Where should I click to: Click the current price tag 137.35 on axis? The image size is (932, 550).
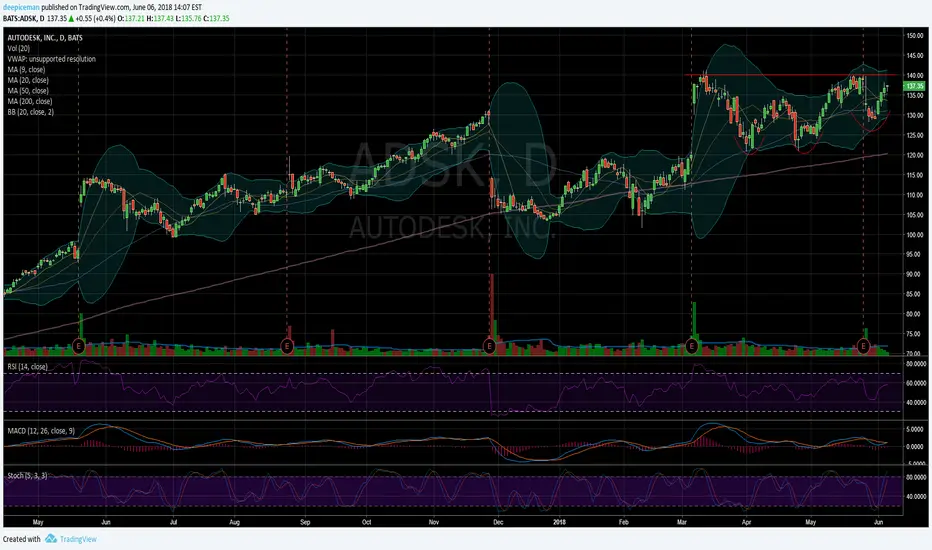point(914,86)
